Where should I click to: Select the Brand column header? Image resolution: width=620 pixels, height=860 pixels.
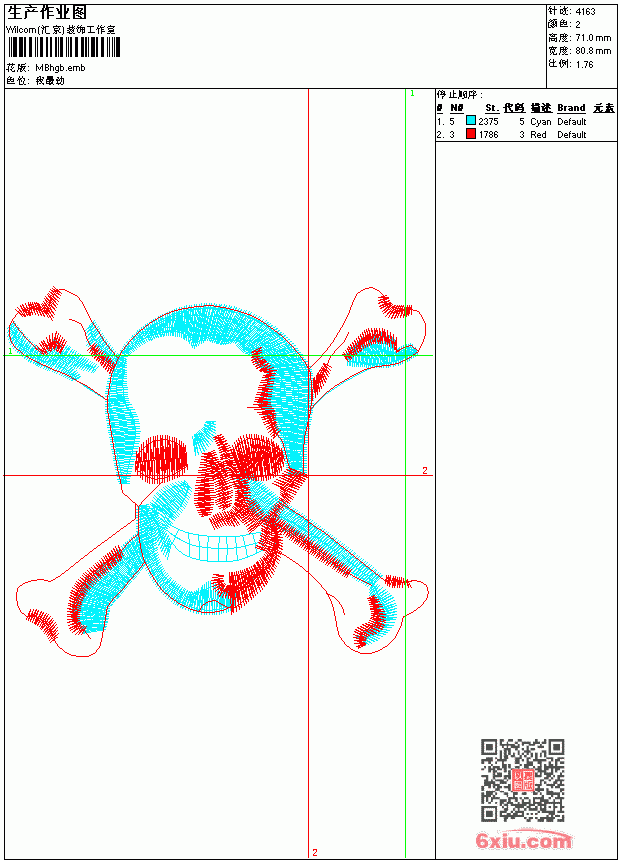coord(571,108)
